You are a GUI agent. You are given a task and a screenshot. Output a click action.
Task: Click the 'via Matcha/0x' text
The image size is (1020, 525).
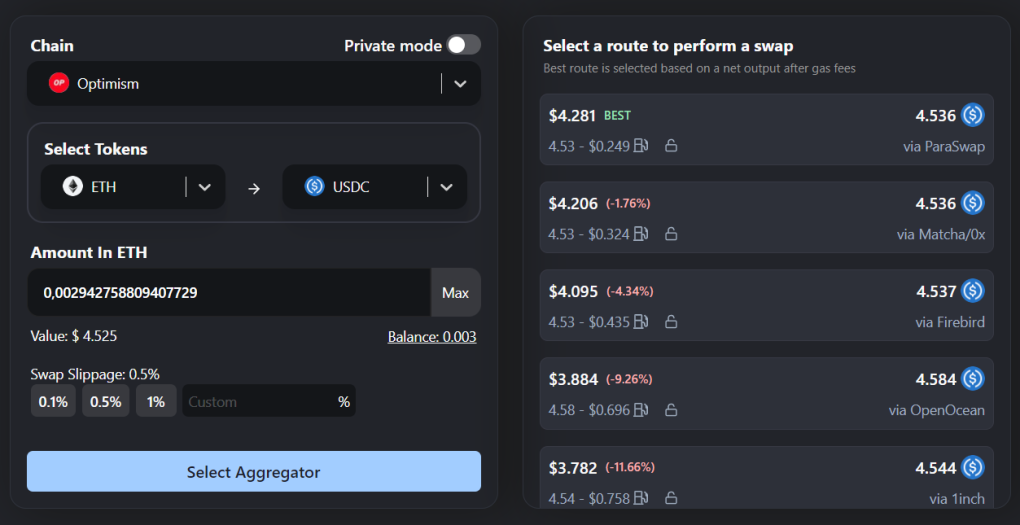[x=941, y=234]
